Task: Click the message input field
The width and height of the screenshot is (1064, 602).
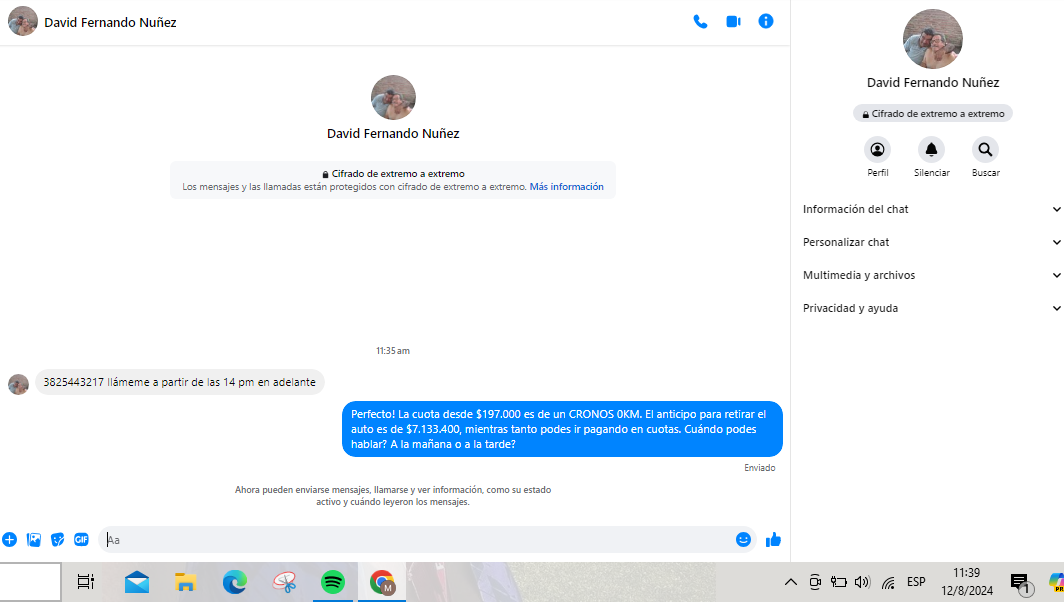Action: point(420,540)
